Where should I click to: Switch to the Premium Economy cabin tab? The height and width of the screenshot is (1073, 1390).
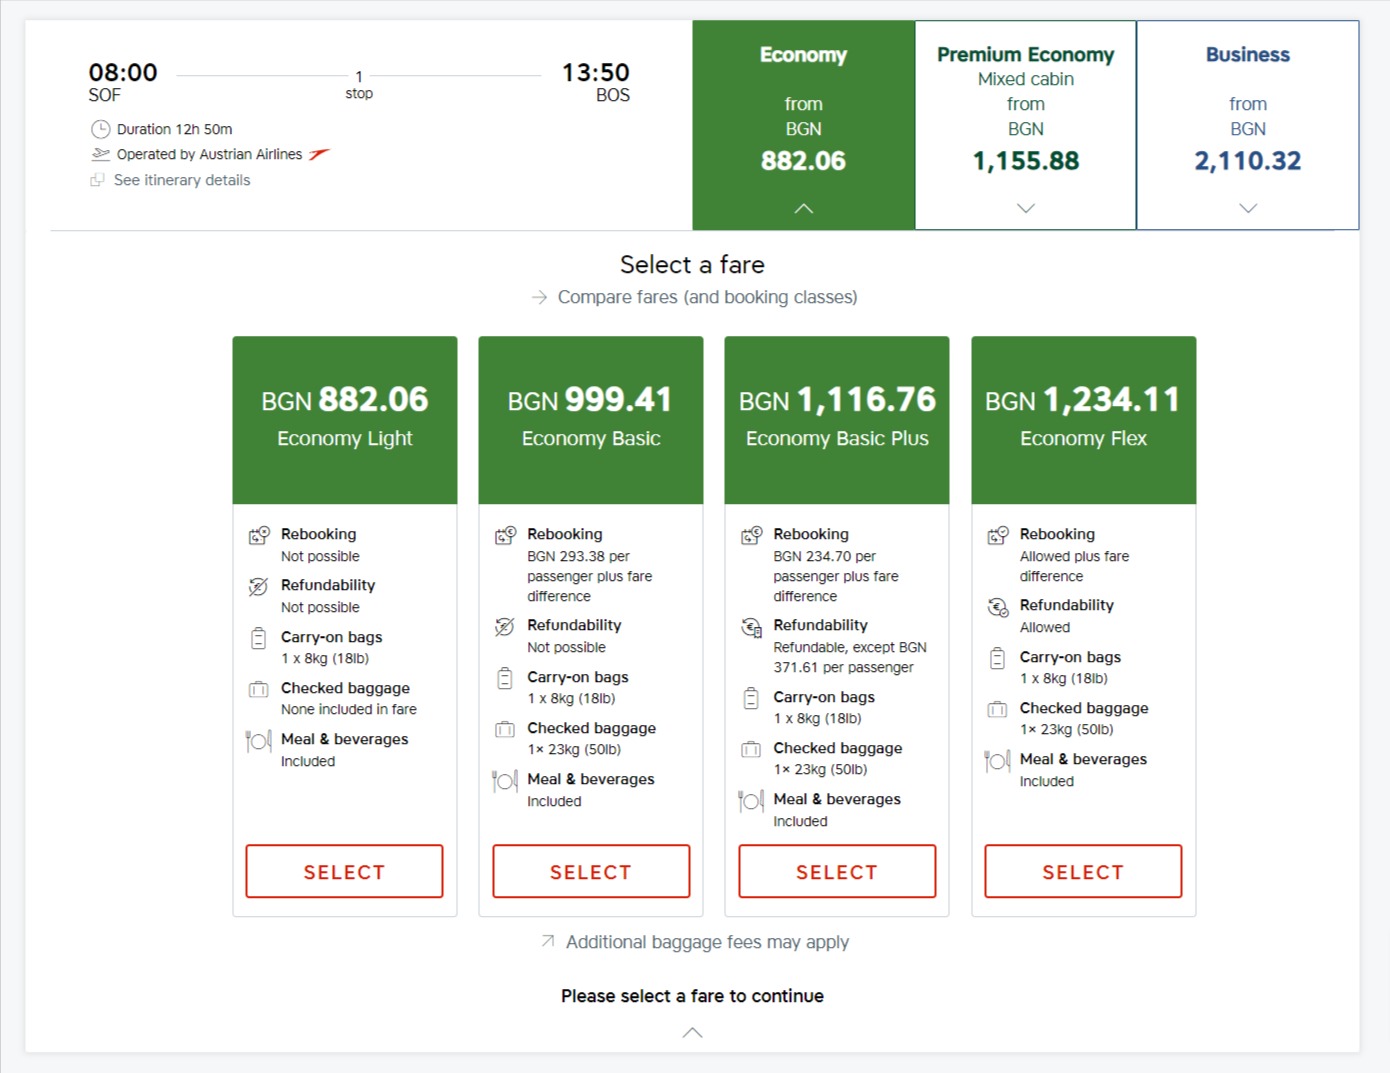click(x=1025, y=125)
